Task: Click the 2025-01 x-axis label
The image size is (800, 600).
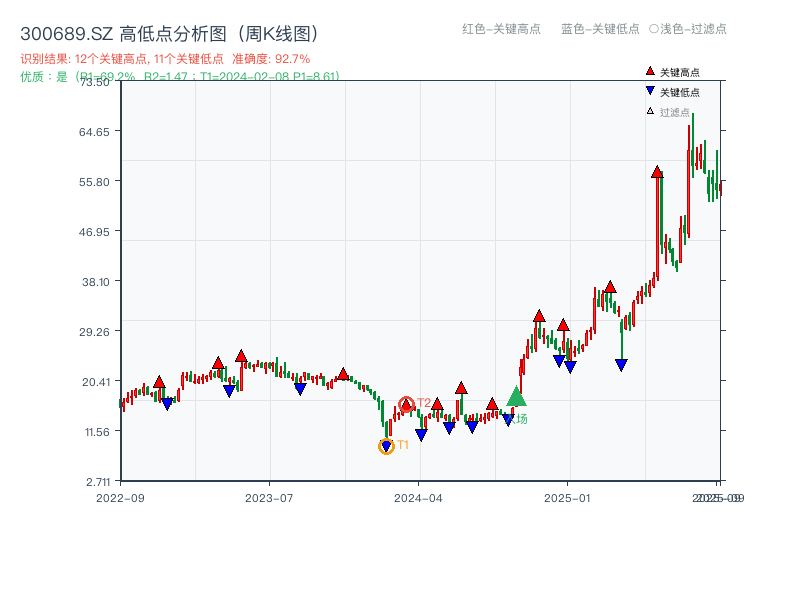Action: 567,498
